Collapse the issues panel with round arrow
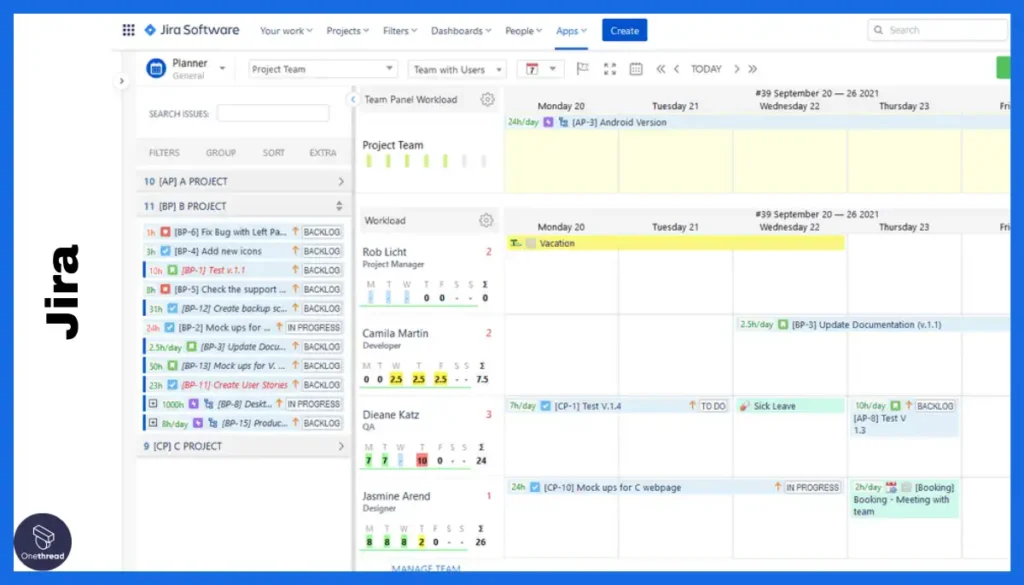Screen dimensions: 1024x585 353,99
